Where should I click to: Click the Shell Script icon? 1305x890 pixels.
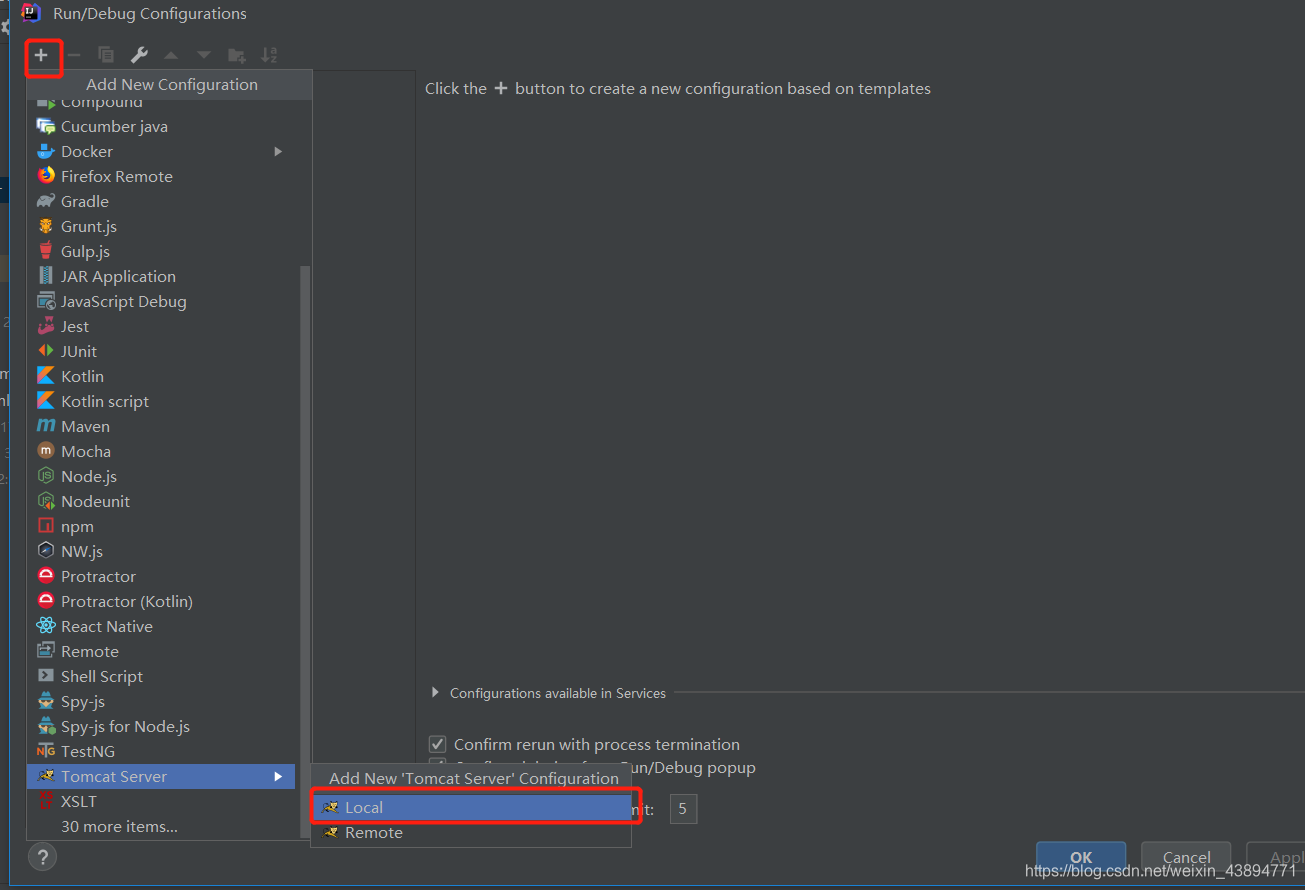coord(45,676)
